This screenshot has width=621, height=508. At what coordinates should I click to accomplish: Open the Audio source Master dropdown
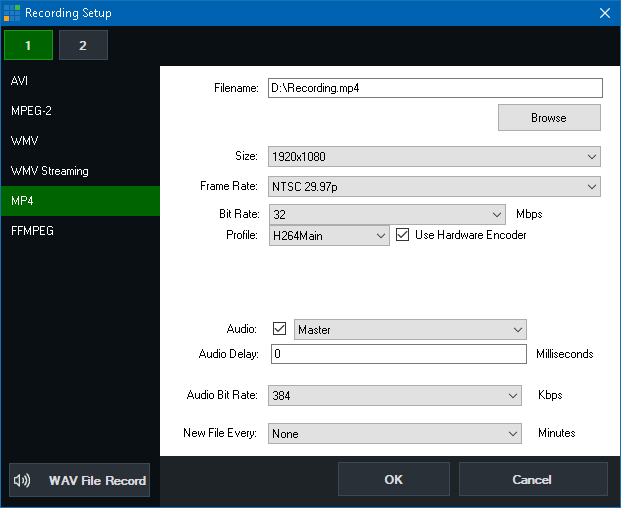coord(409,330)
